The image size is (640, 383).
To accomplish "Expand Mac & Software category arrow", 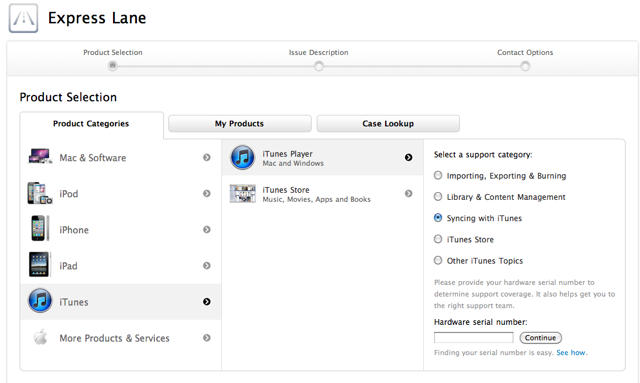I will 207,157.
